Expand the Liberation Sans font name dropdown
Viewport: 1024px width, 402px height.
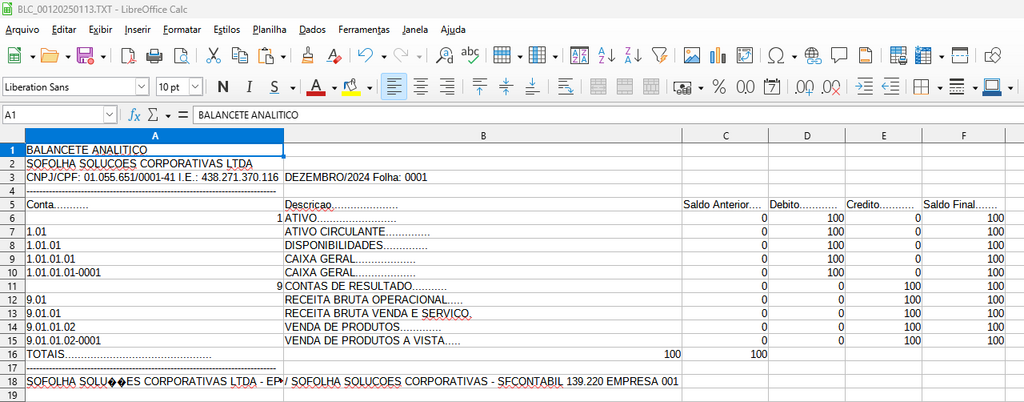[141, 87]
